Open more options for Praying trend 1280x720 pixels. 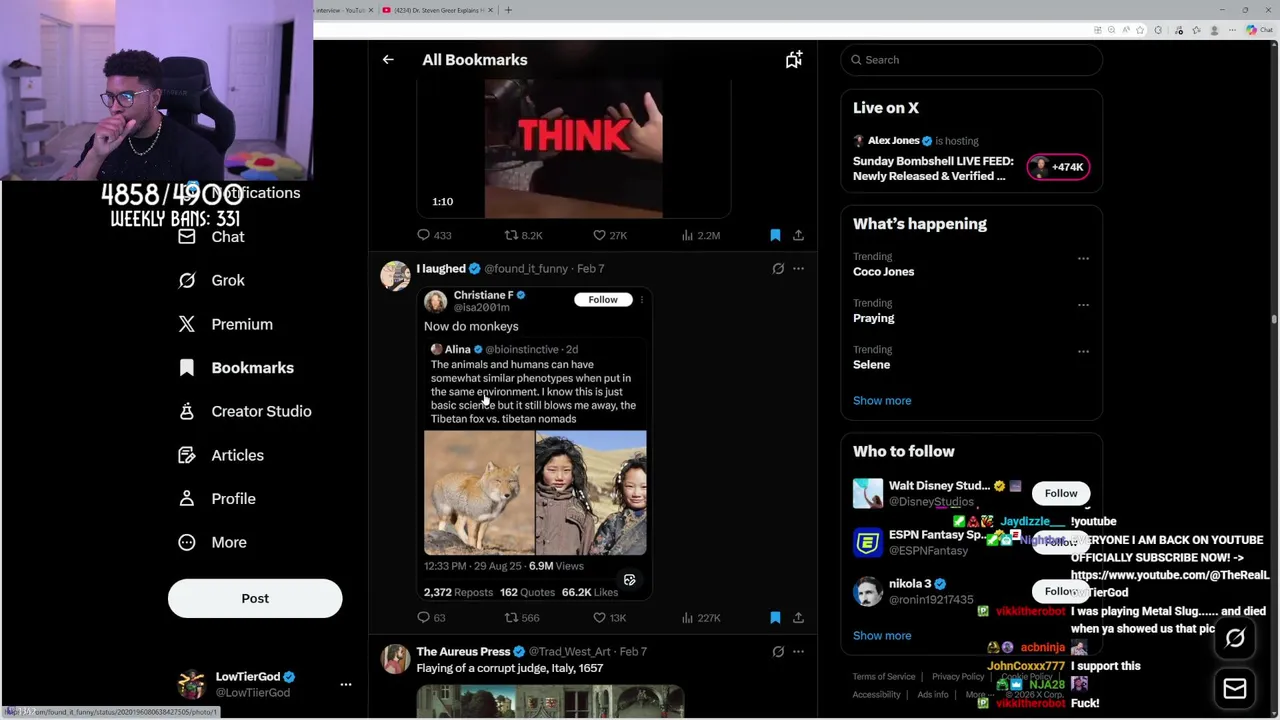tap(1083, 305)
